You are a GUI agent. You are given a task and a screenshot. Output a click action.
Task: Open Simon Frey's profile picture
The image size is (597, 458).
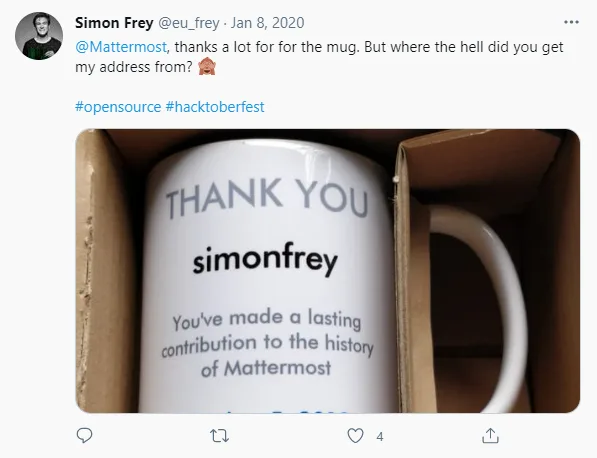(x=39, y=36)
